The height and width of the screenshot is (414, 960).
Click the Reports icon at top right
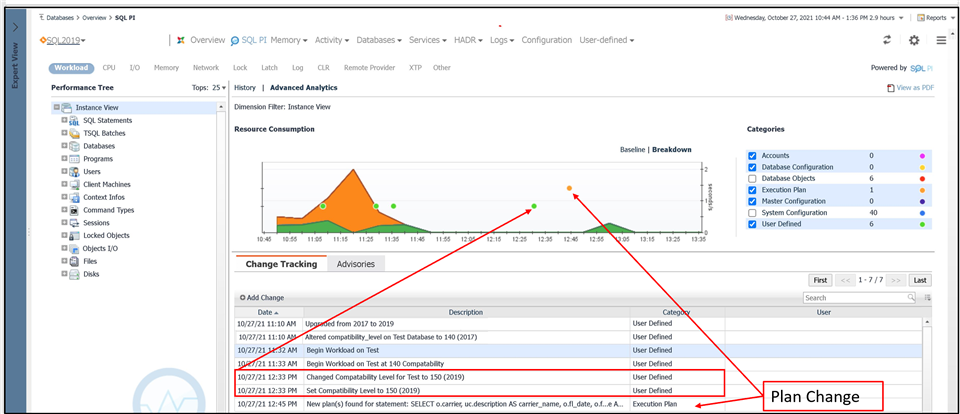pos(921,18)
